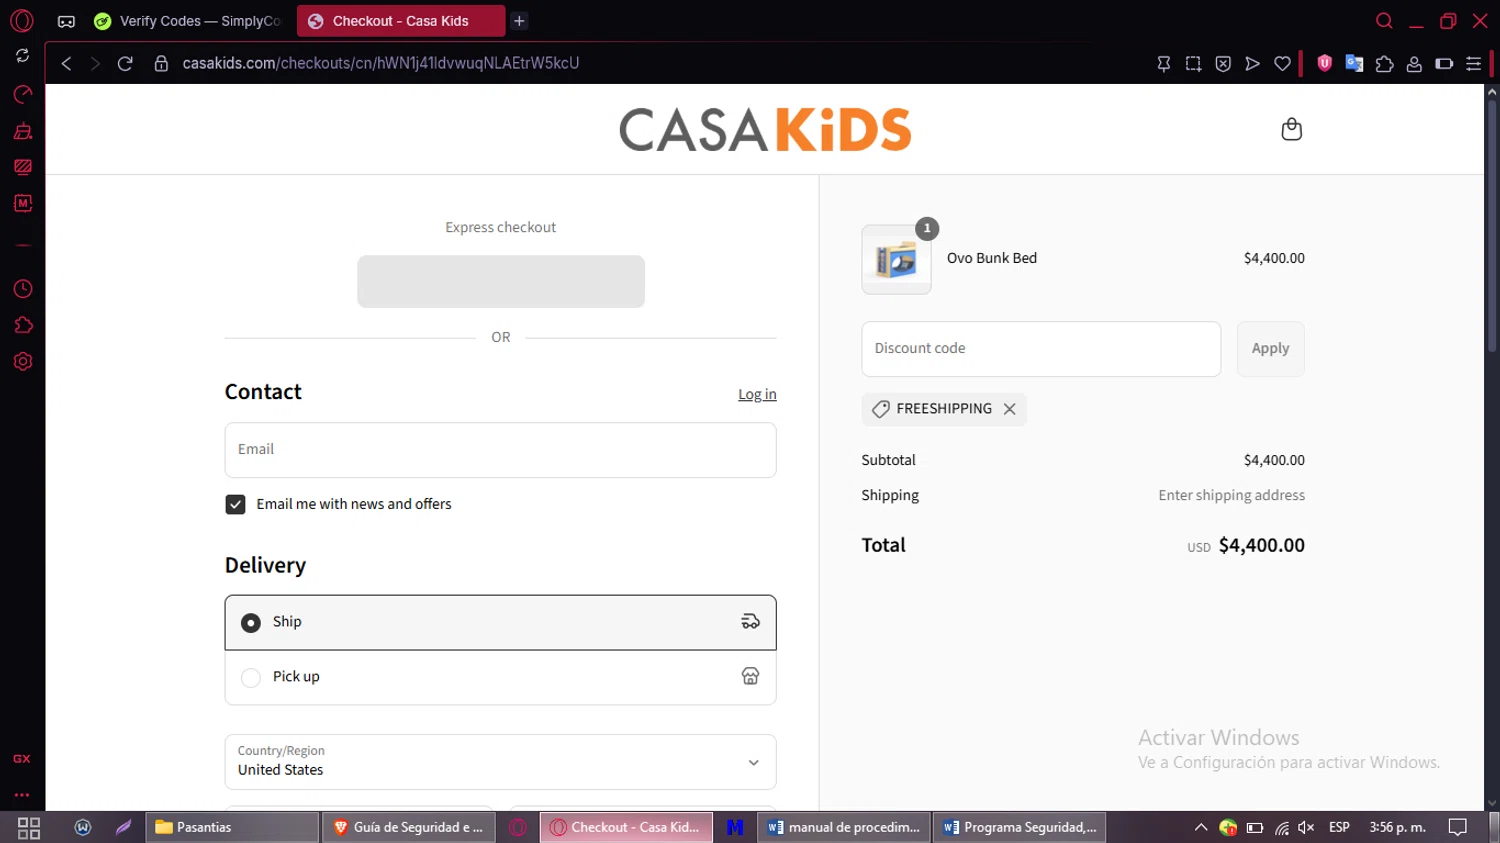
Task: Show hidden system tray icons
Action: (1201, 827)
